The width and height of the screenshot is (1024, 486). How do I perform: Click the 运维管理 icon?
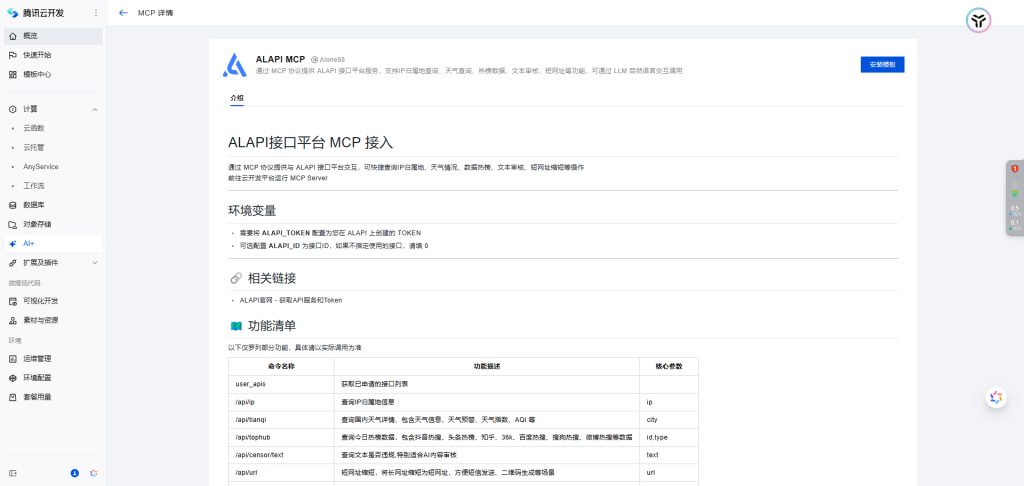12,359
